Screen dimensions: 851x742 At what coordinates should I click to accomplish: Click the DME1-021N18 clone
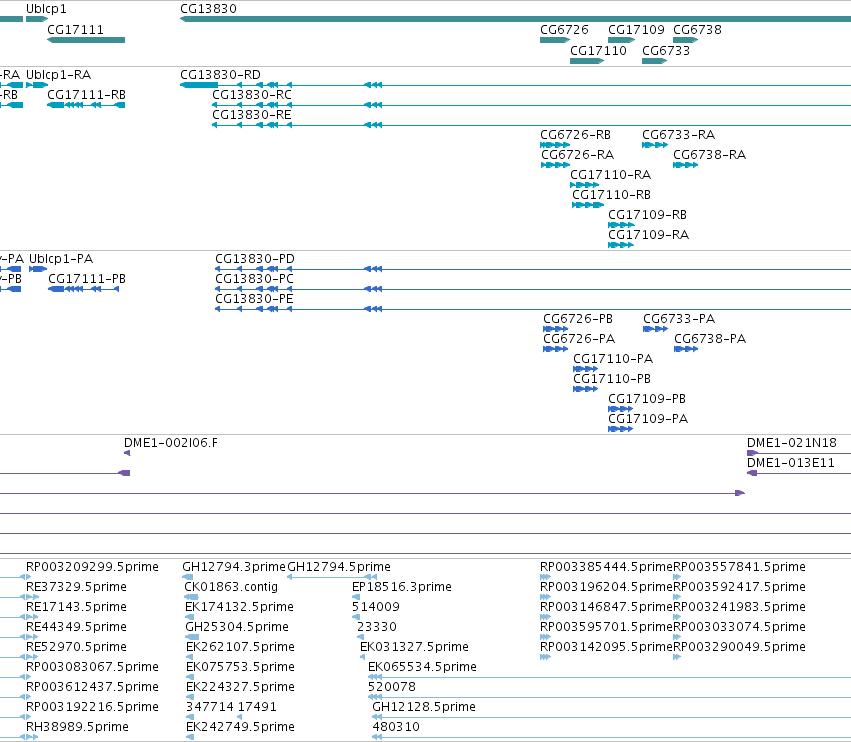coord(799,453)
